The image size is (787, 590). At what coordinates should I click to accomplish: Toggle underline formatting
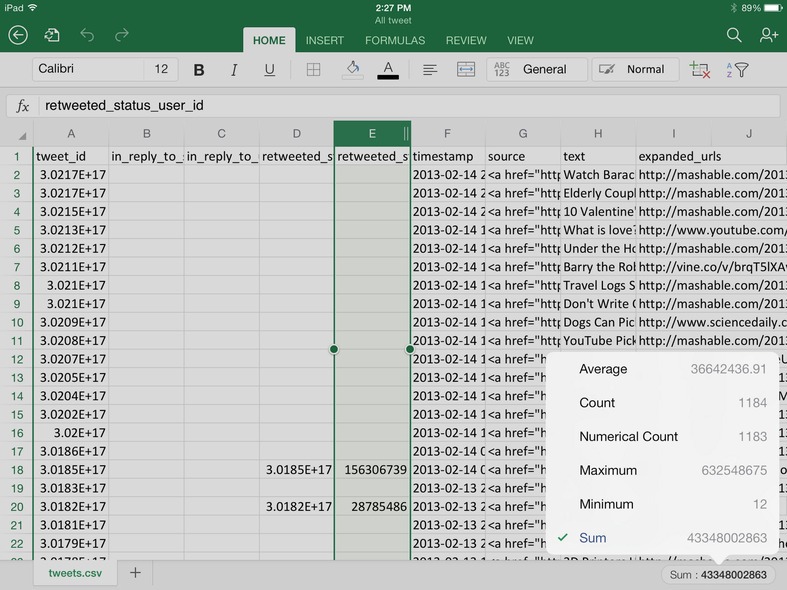(269, 70)
